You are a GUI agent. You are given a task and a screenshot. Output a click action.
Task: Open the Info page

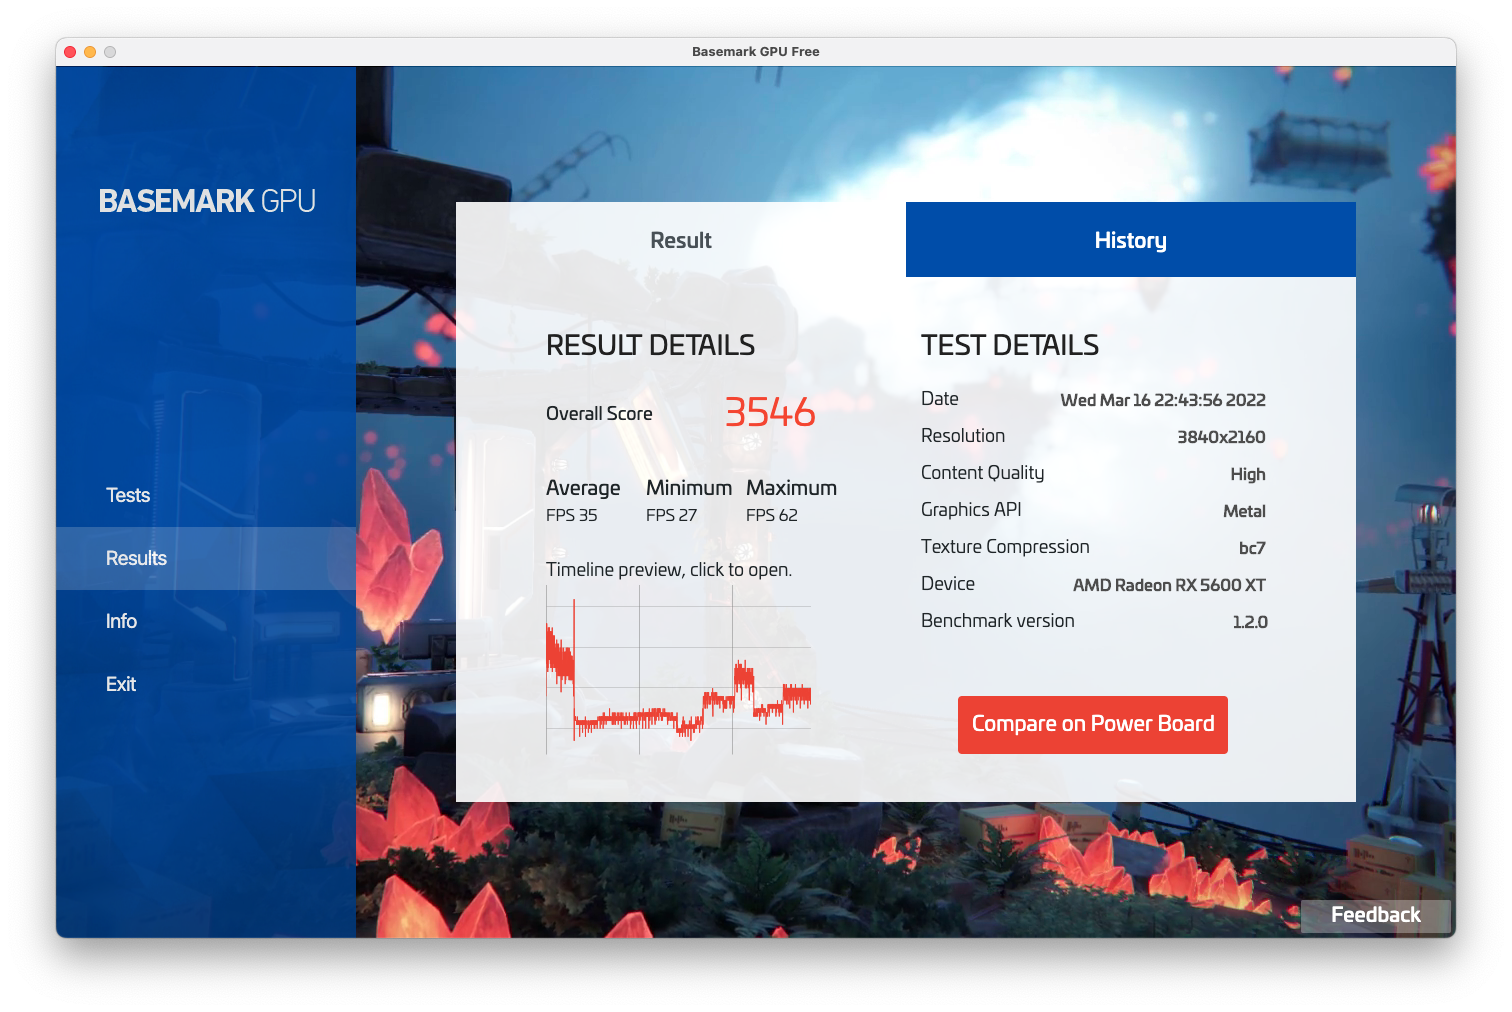(x=121, y=621)
